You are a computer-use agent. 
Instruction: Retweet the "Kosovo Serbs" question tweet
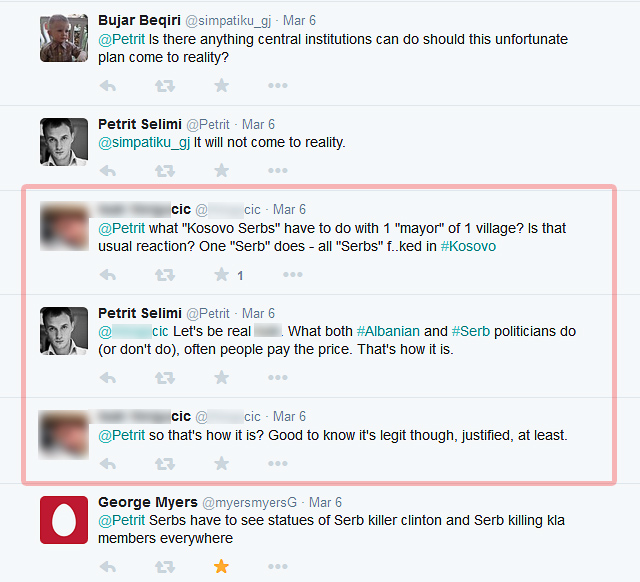(165, 274)
